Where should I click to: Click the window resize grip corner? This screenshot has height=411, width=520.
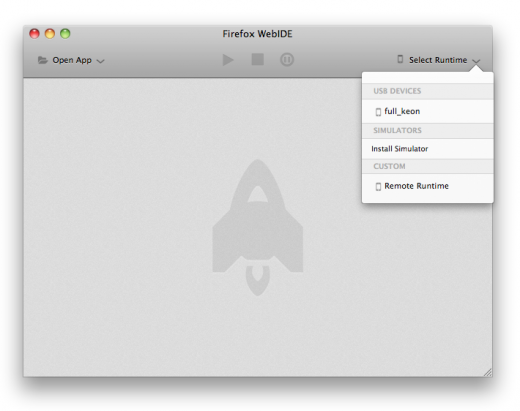(x=488, y=372)
